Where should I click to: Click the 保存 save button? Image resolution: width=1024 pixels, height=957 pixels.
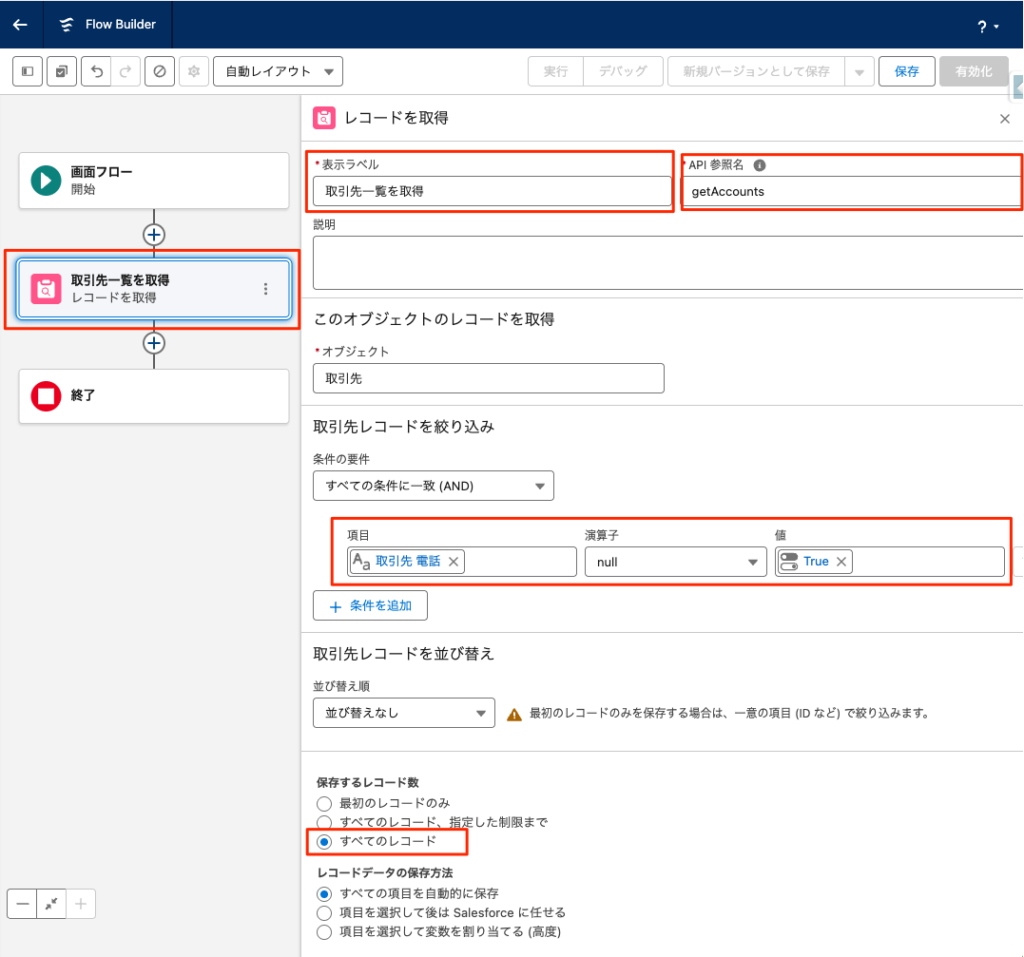pos(906,72)
